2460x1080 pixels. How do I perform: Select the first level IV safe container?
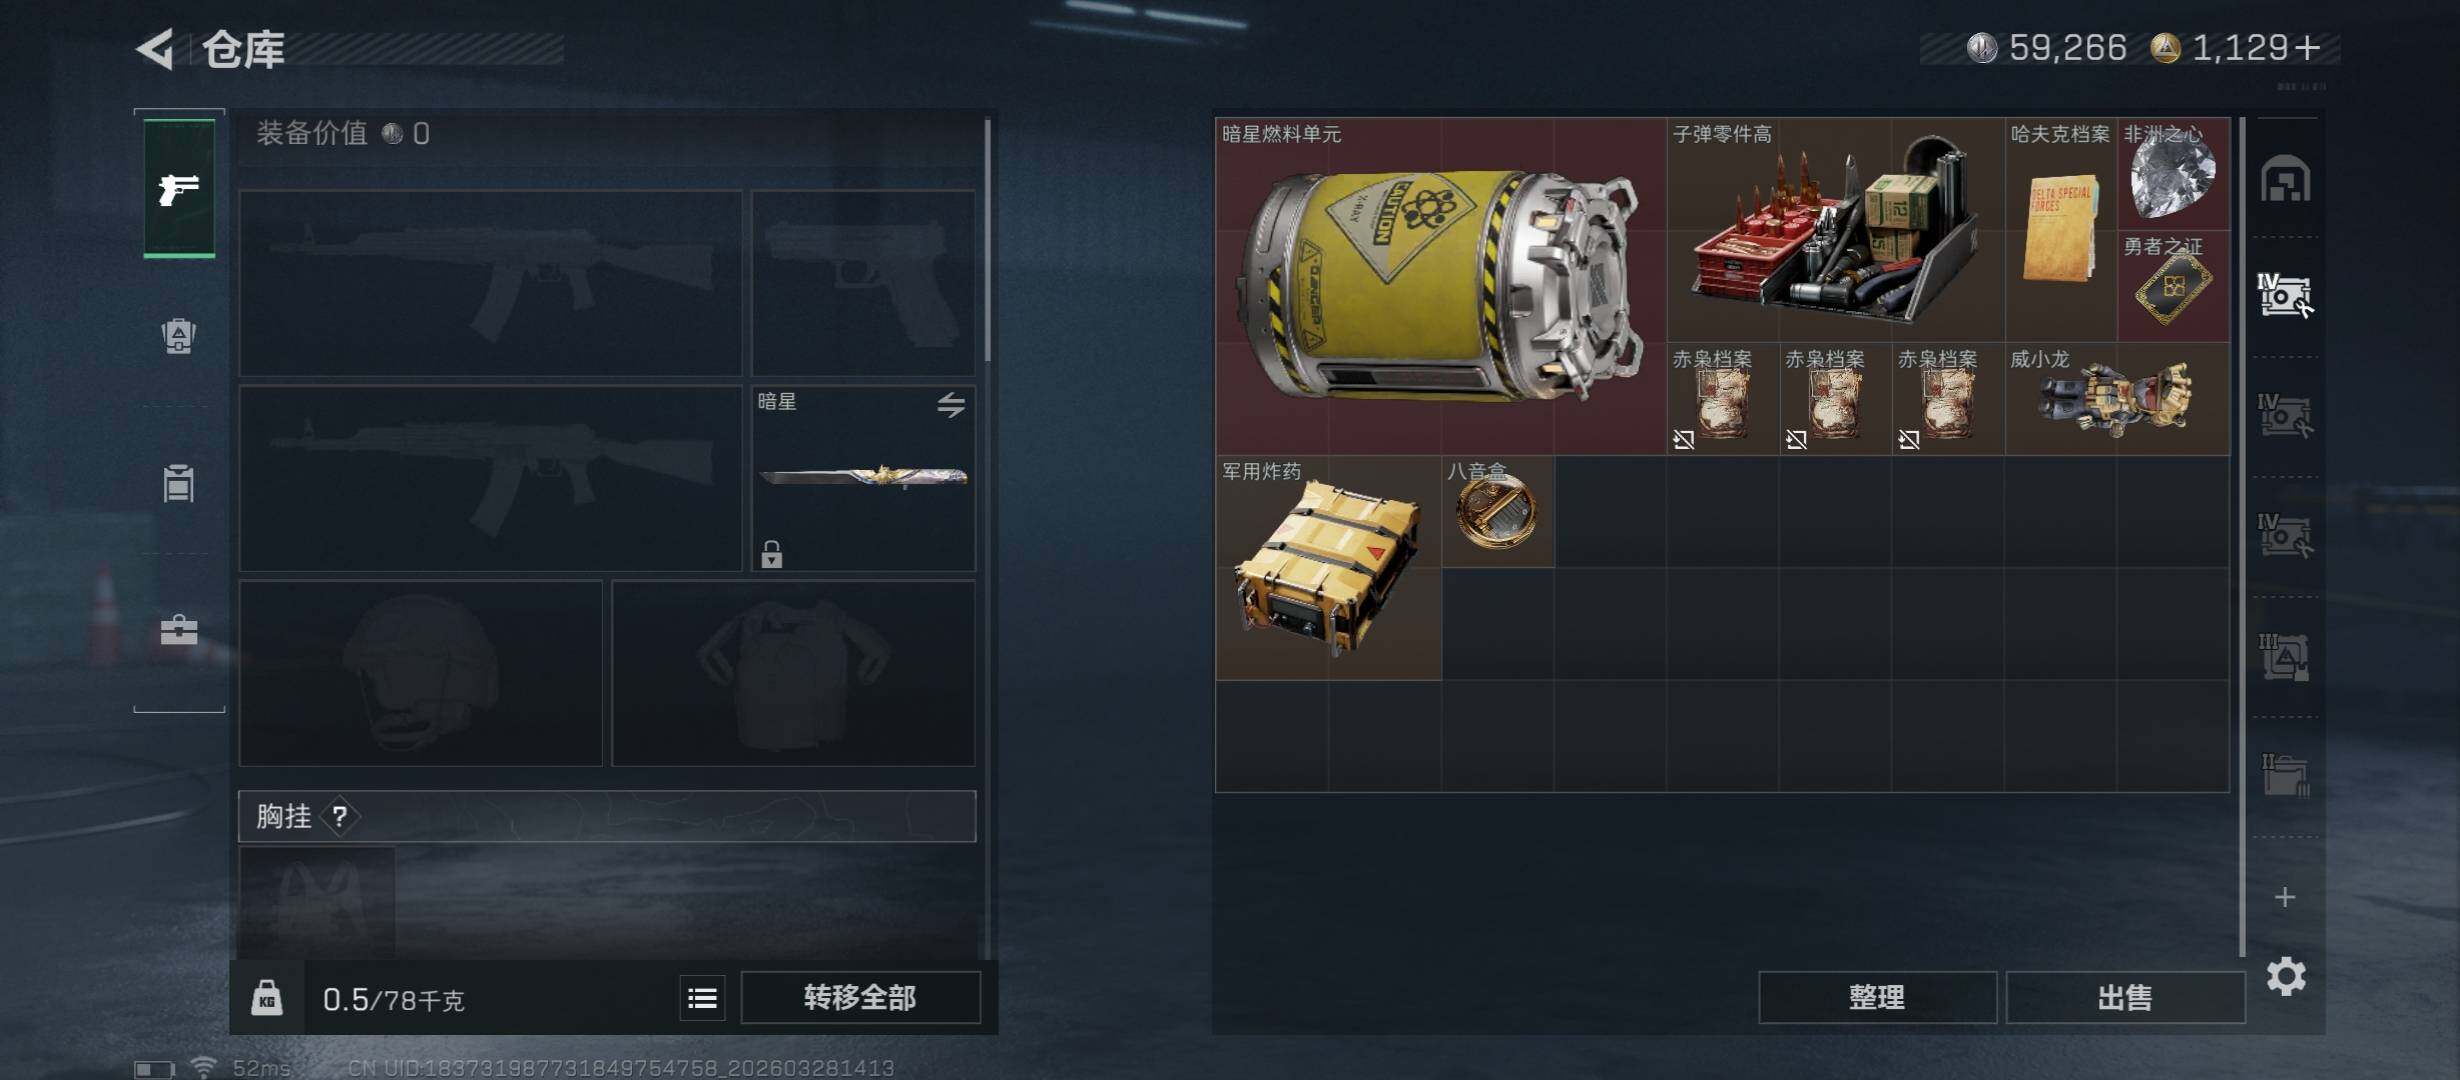point(2285,296)
